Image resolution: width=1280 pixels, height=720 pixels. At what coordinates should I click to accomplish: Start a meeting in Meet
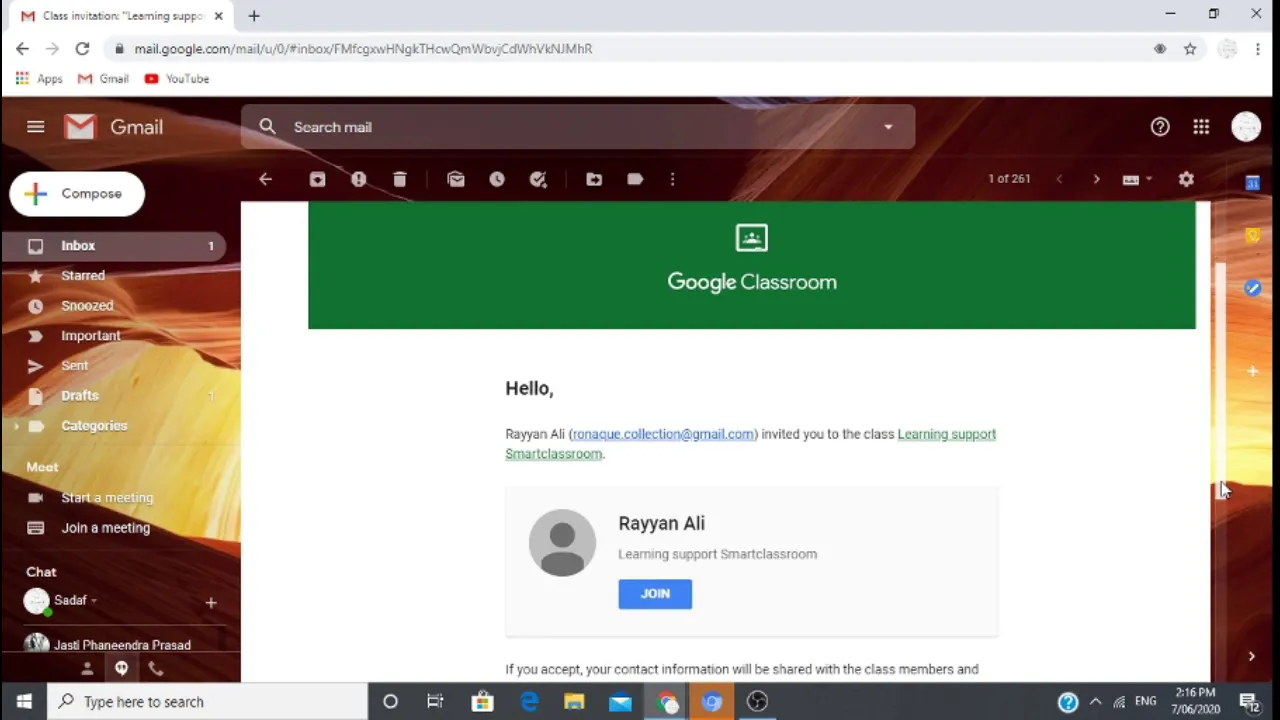coord(107,498)
